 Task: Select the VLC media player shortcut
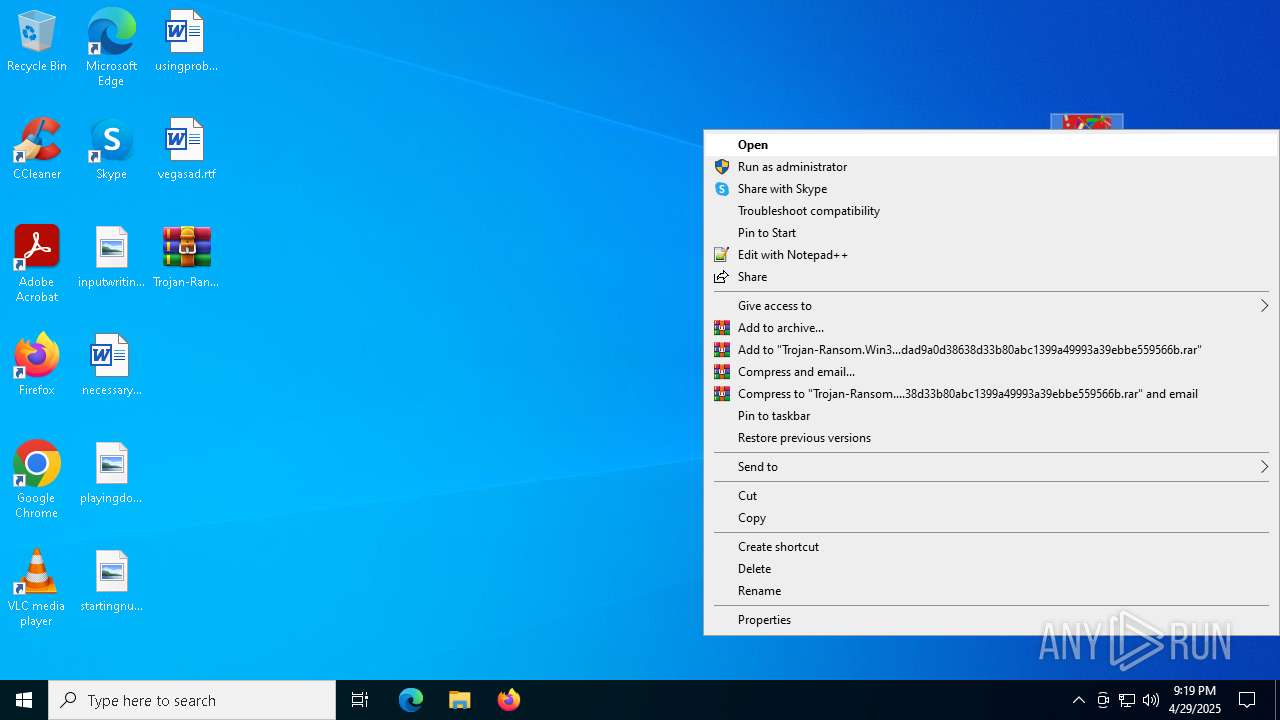[37, 588]
